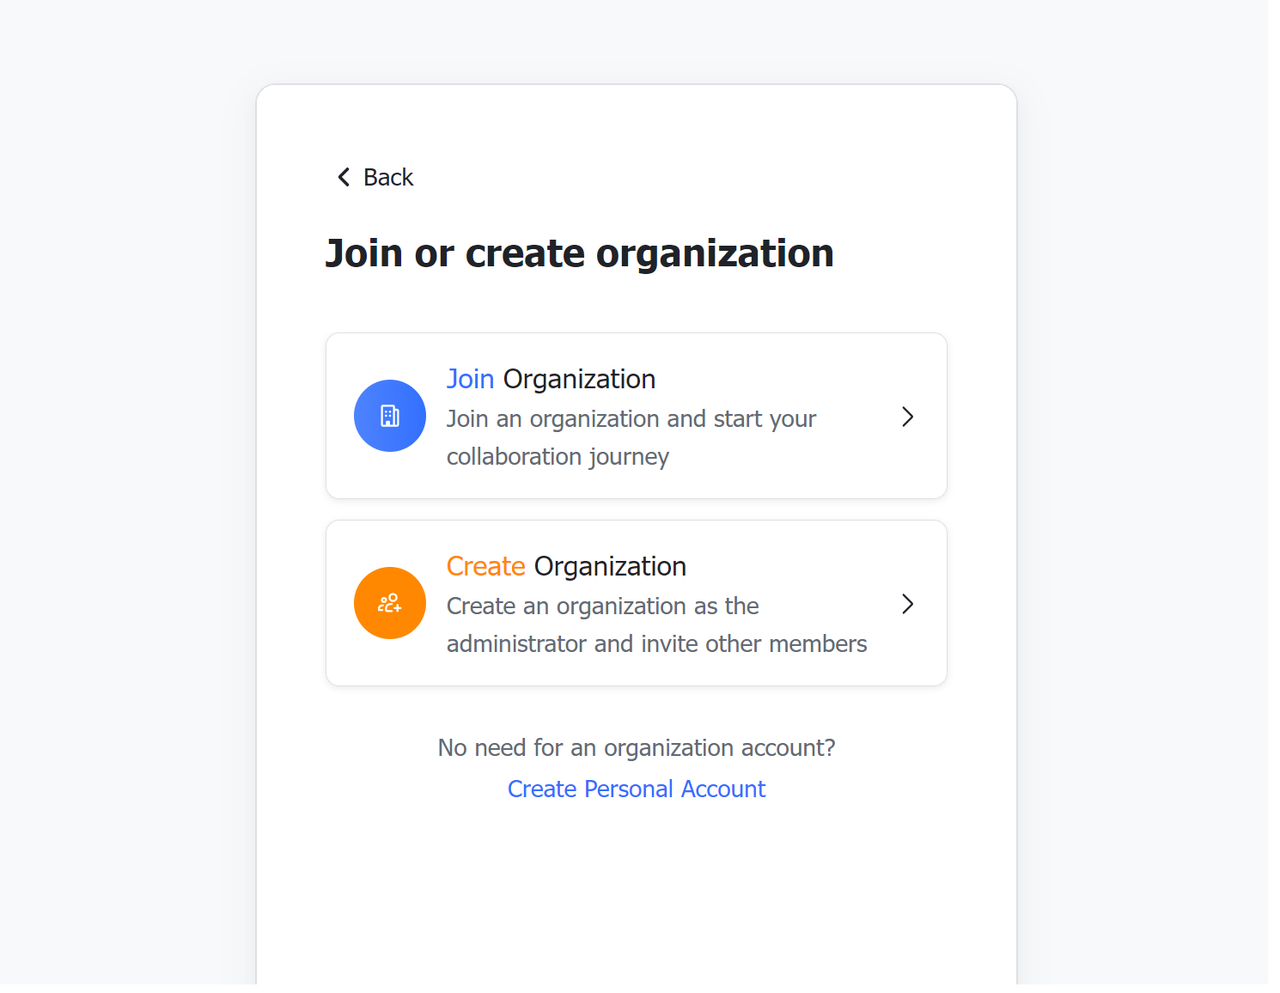Select the word Organization in the Create card title

tap(610, 567)
